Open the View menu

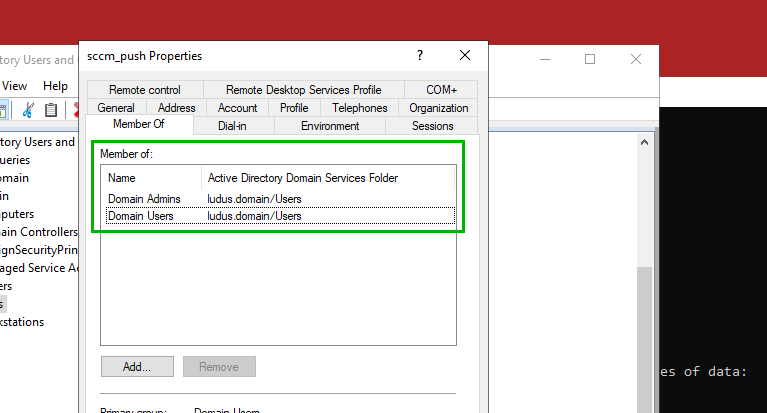[15, 86]
